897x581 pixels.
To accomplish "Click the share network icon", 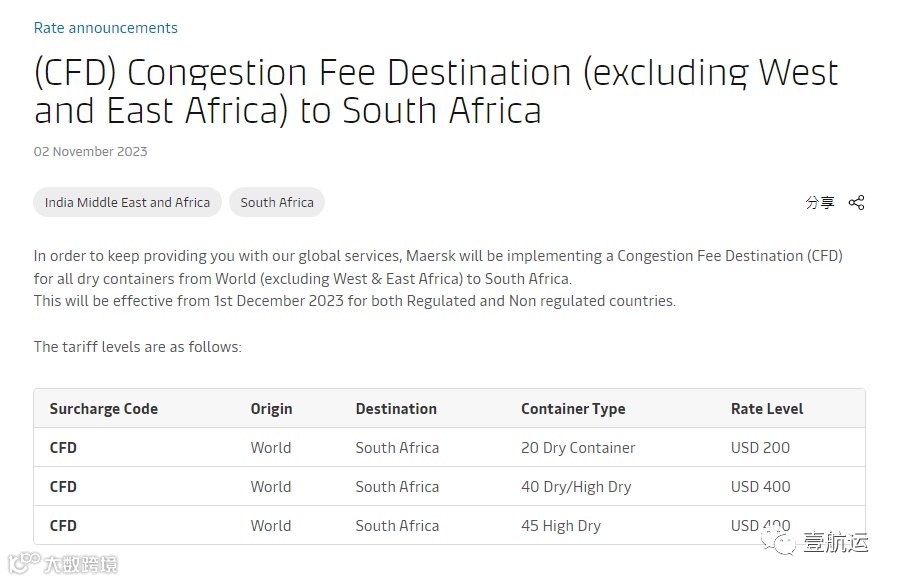I will tap(856, 202).
